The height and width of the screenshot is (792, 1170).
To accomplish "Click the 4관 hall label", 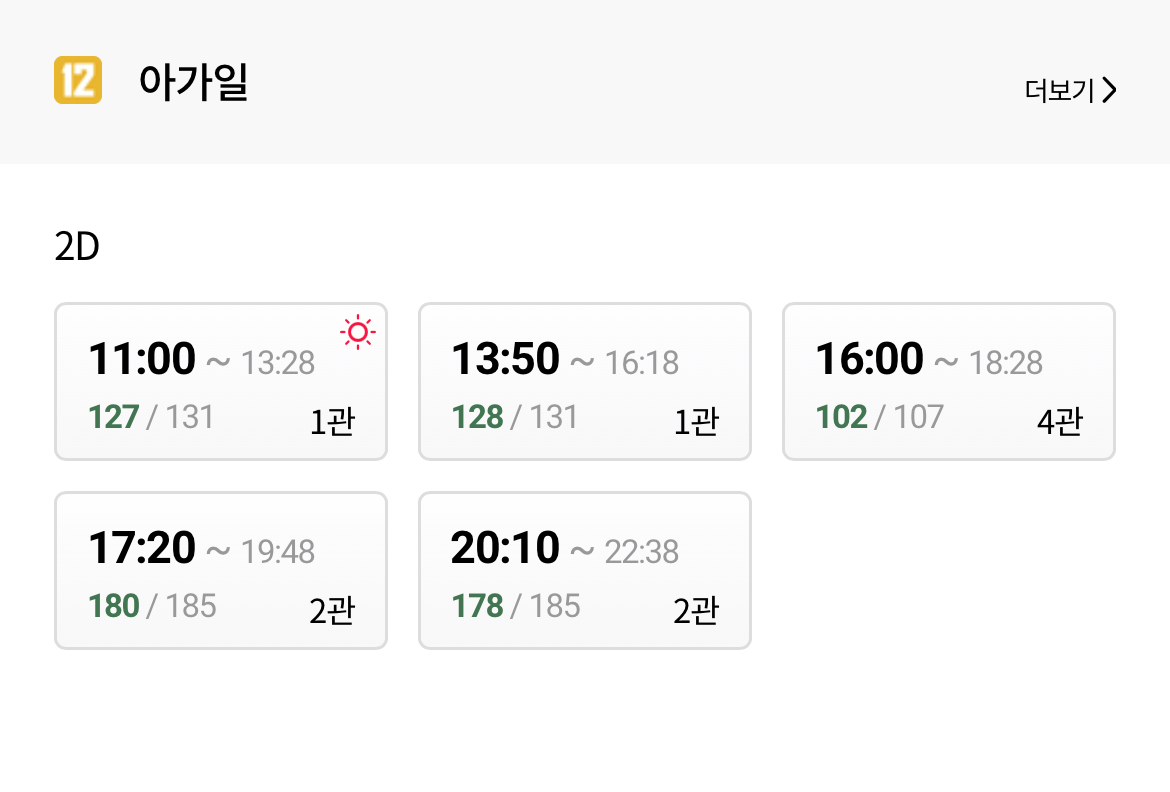I will (x=1060, y=422).
